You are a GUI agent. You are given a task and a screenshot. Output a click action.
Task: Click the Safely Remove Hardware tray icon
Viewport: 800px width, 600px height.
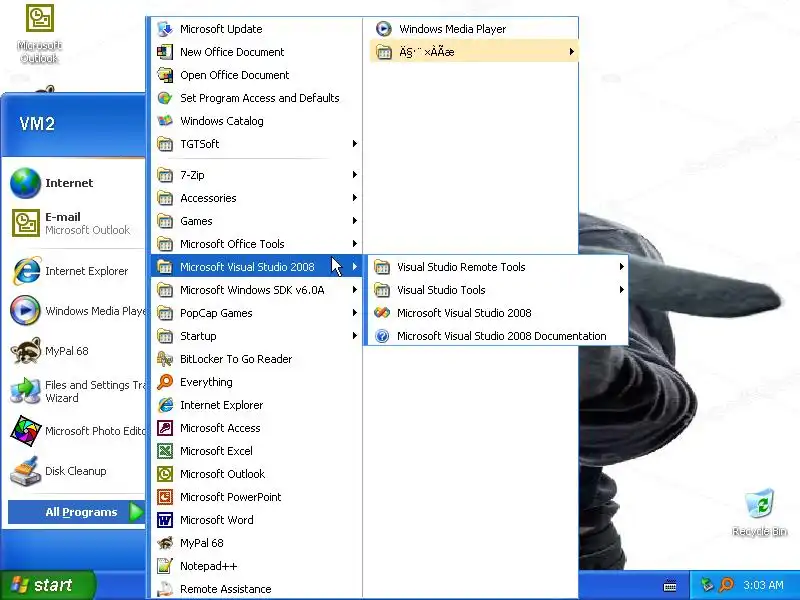(707, 585)
